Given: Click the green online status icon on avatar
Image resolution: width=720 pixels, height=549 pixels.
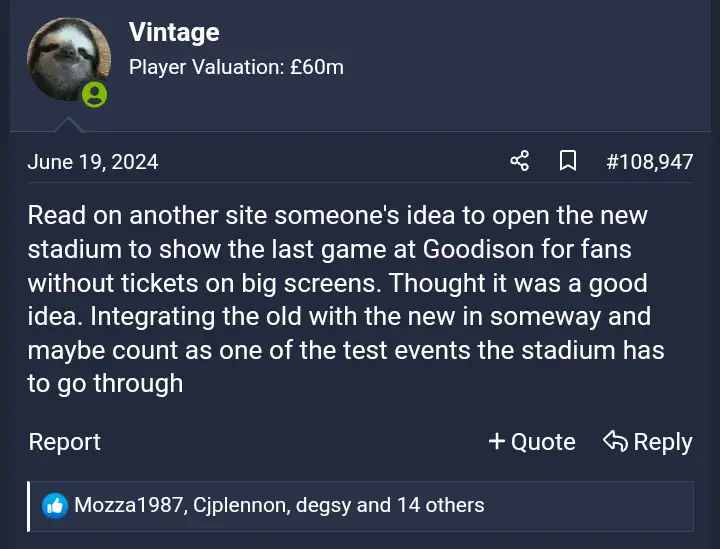Looking at the screenshot, I should [94, 95].
